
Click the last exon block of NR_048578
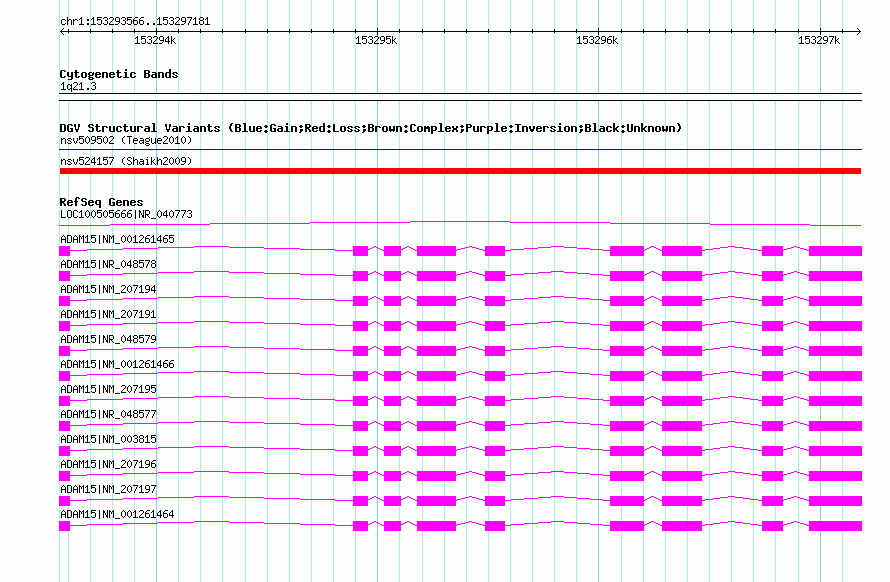pyautogui.click(x=836, y=276)
